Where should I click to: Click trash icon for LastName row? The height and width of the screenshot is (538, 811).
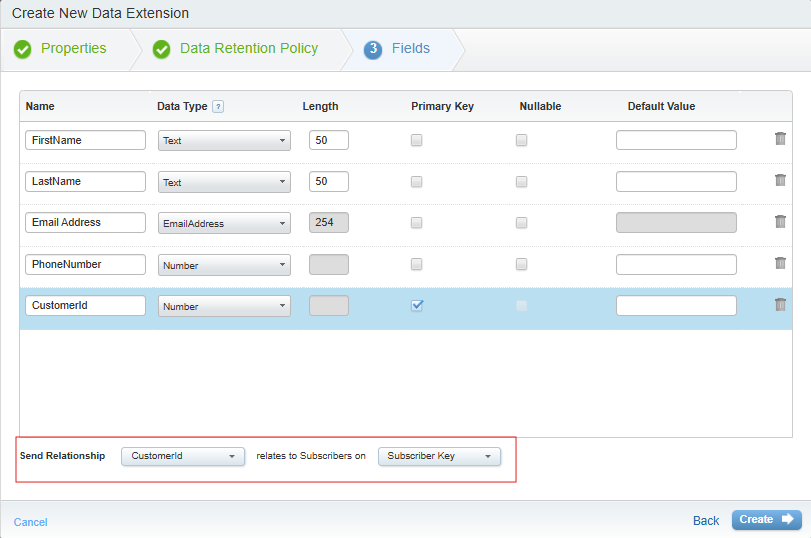[780, 180]
